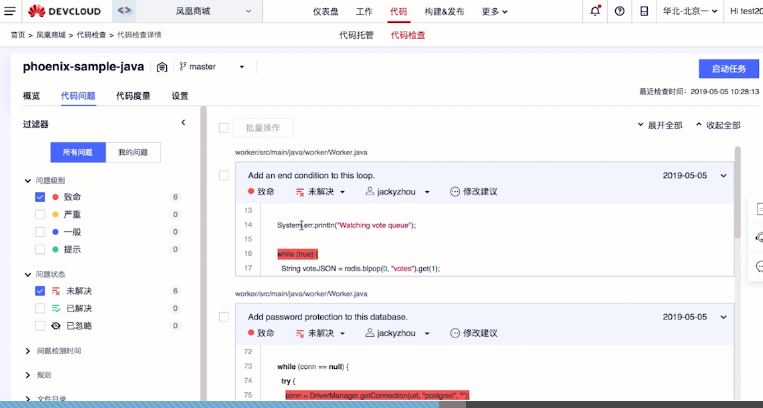The image size is (763, 408).
Task: Toggle the 已解决 status checkbox
Action: click(x=40, y=308)
